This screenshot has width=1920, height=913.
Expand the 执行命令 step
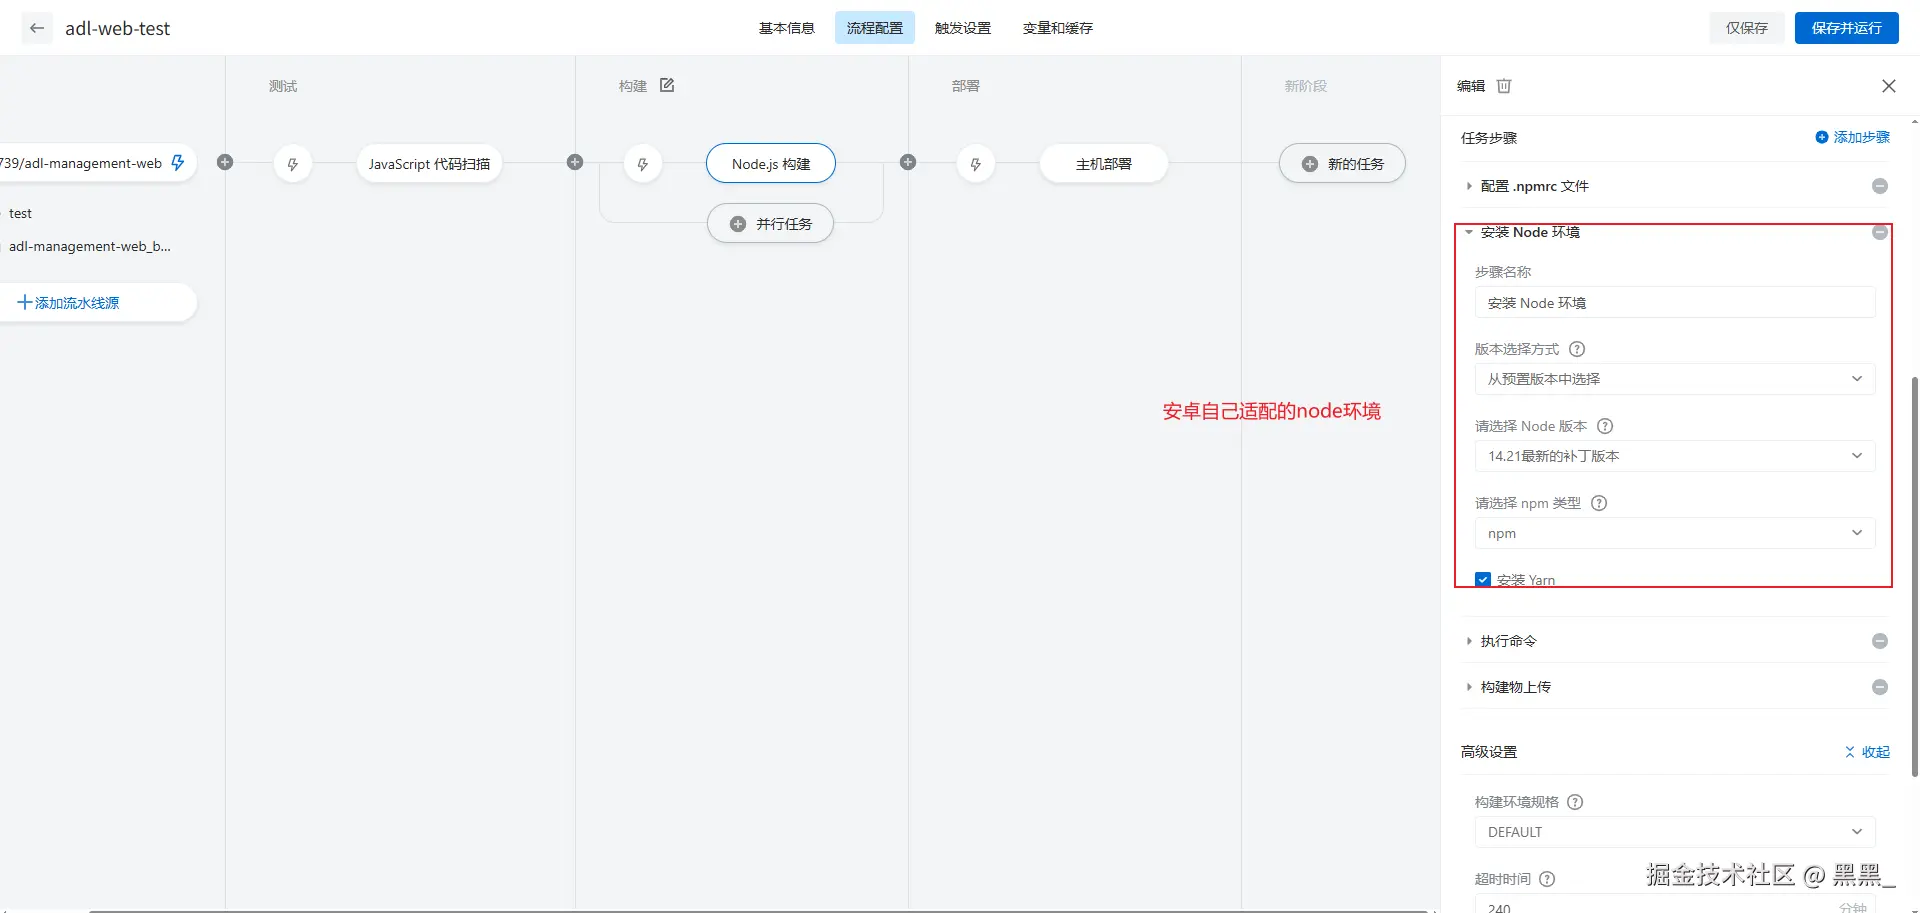1469,641
